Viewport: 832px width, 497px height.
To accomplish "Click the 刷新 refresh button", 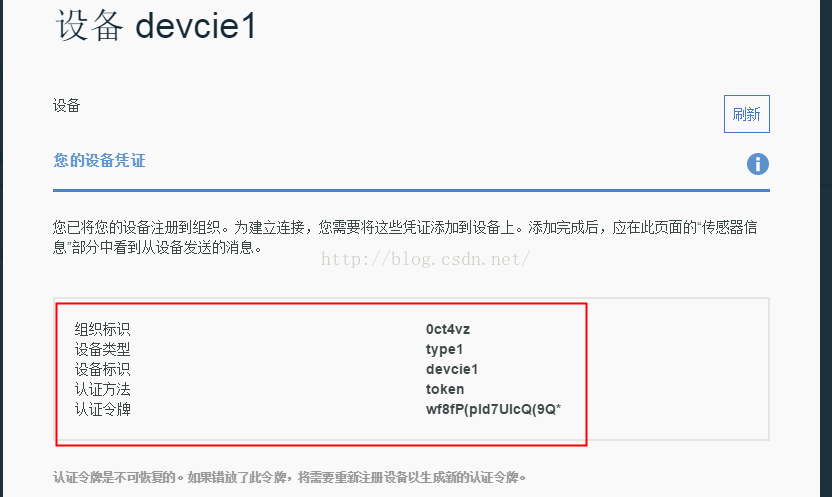I will coord(746,114).
